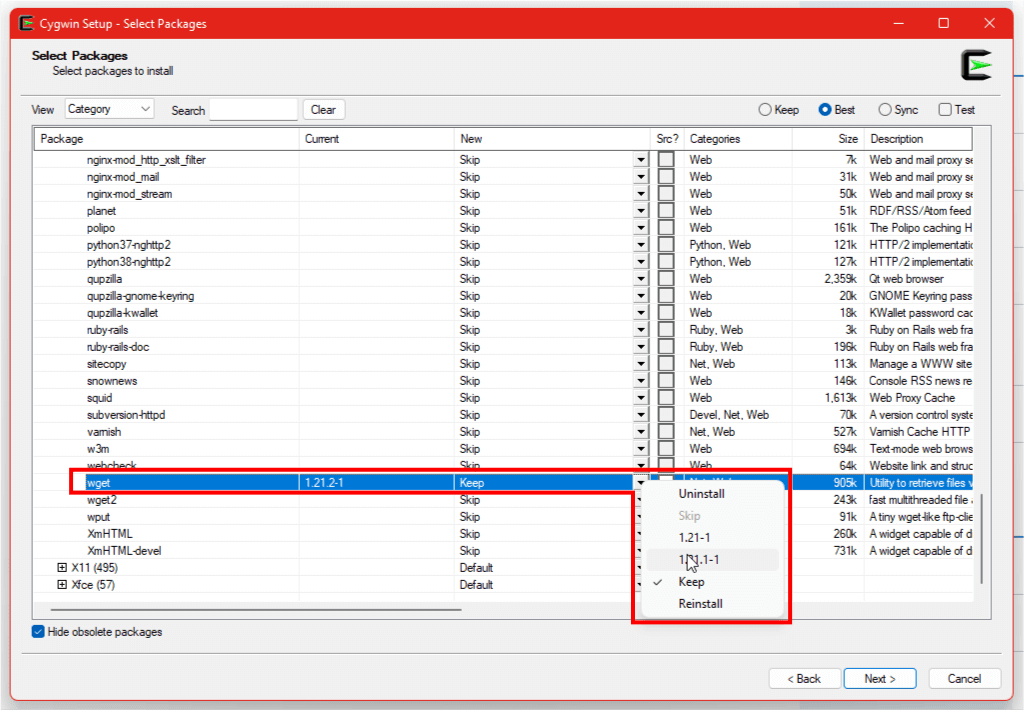Maximize the Cygwin Setup window
Image resolution: width=1024 pixels, height=710 pixels.
pyautogui.click(x=944, y=24)
